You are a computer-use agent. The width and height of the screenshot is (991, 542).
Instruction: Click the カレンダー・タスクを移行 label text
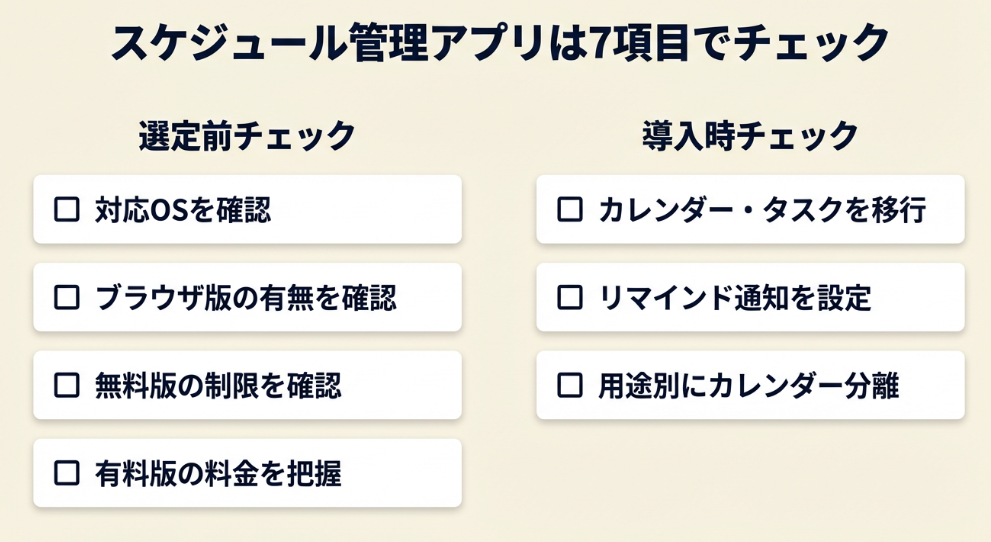(x=762, y=210)
